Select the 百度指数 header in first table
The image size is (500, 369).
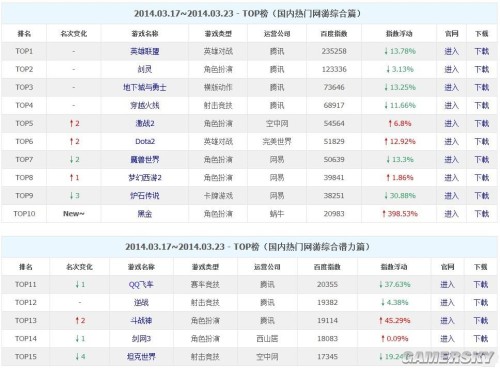pos(334,34)
